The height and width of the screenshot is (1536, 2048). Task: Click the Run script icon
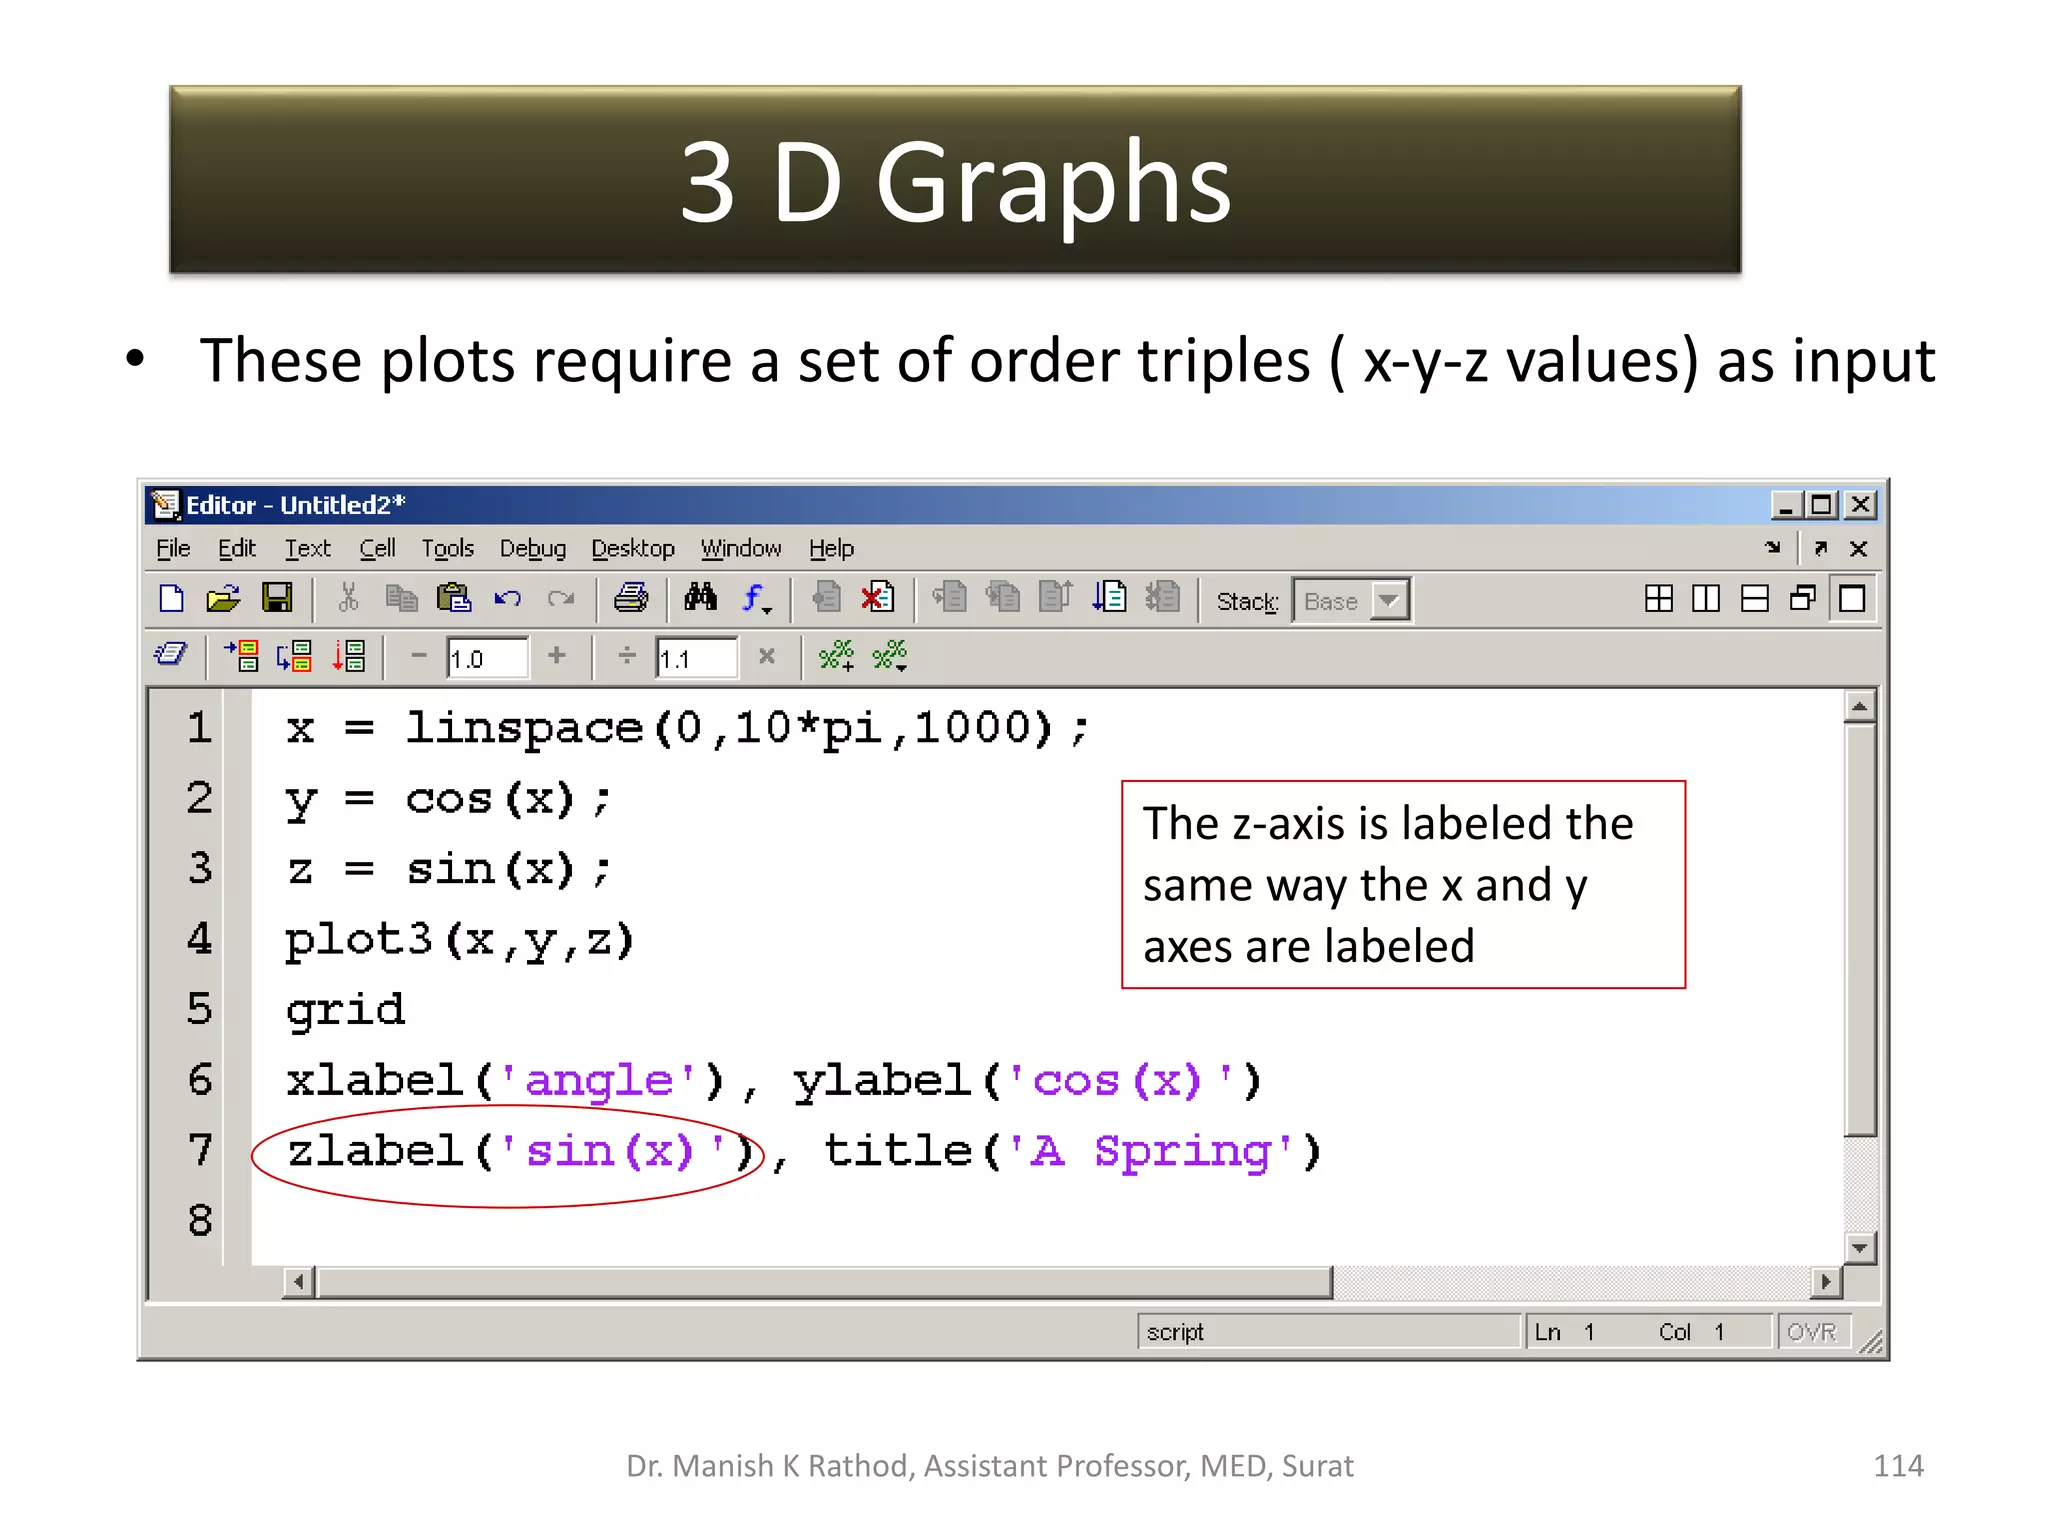click(x=1109, y=598)
